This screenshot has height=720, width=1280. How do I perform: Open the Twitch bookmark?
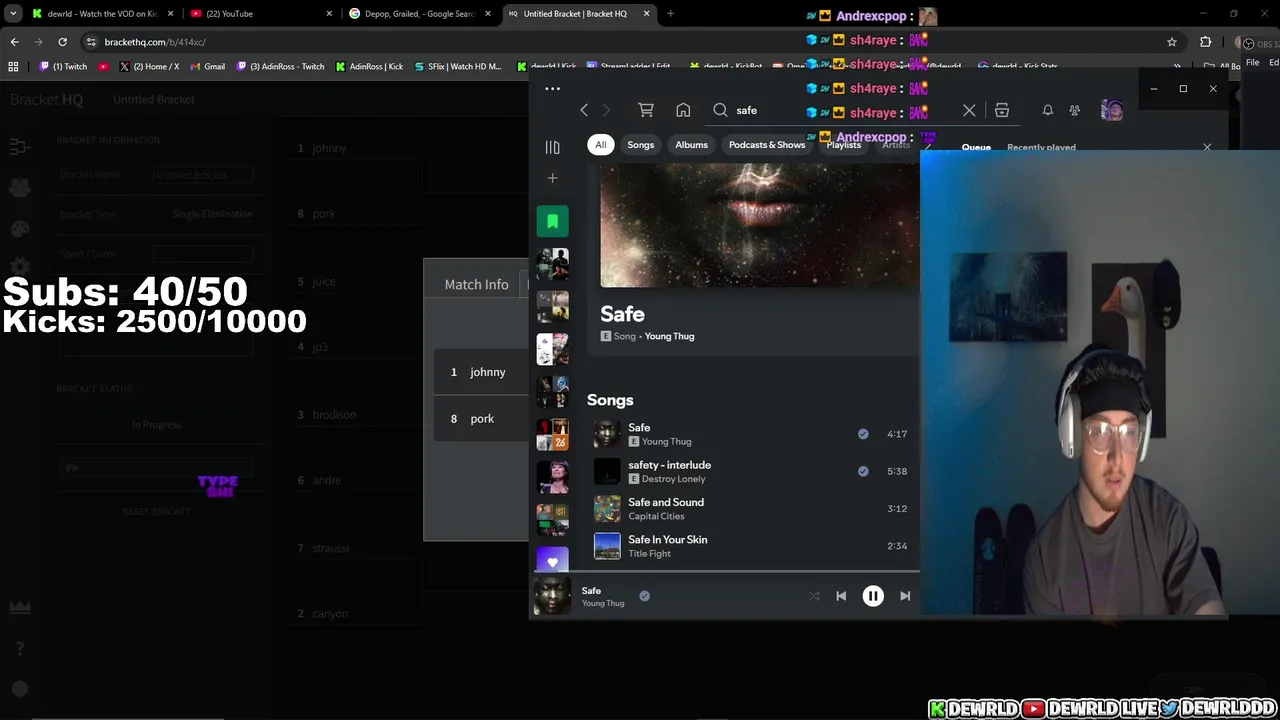pyautogui.click(x=63, y=66)
